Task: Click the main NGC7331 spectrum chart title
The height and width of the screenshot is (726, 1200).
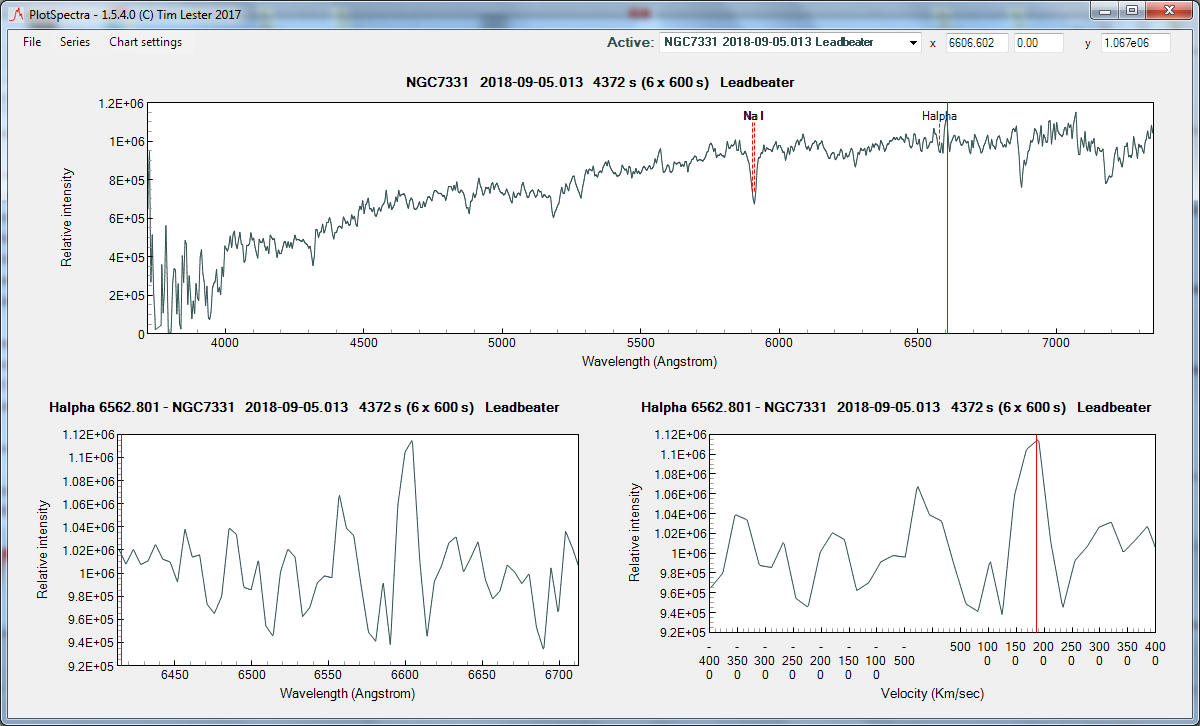Action: [600, 82]
